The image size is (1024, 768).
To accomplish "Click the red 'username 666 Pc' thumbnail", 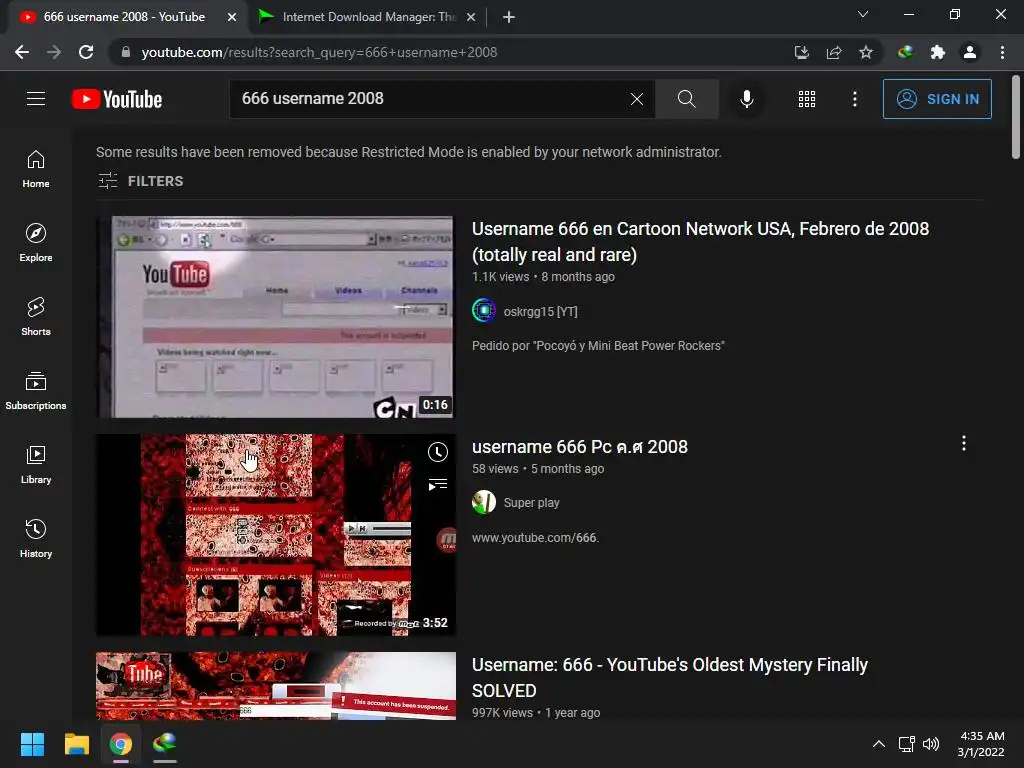I will tap(276, 535).
